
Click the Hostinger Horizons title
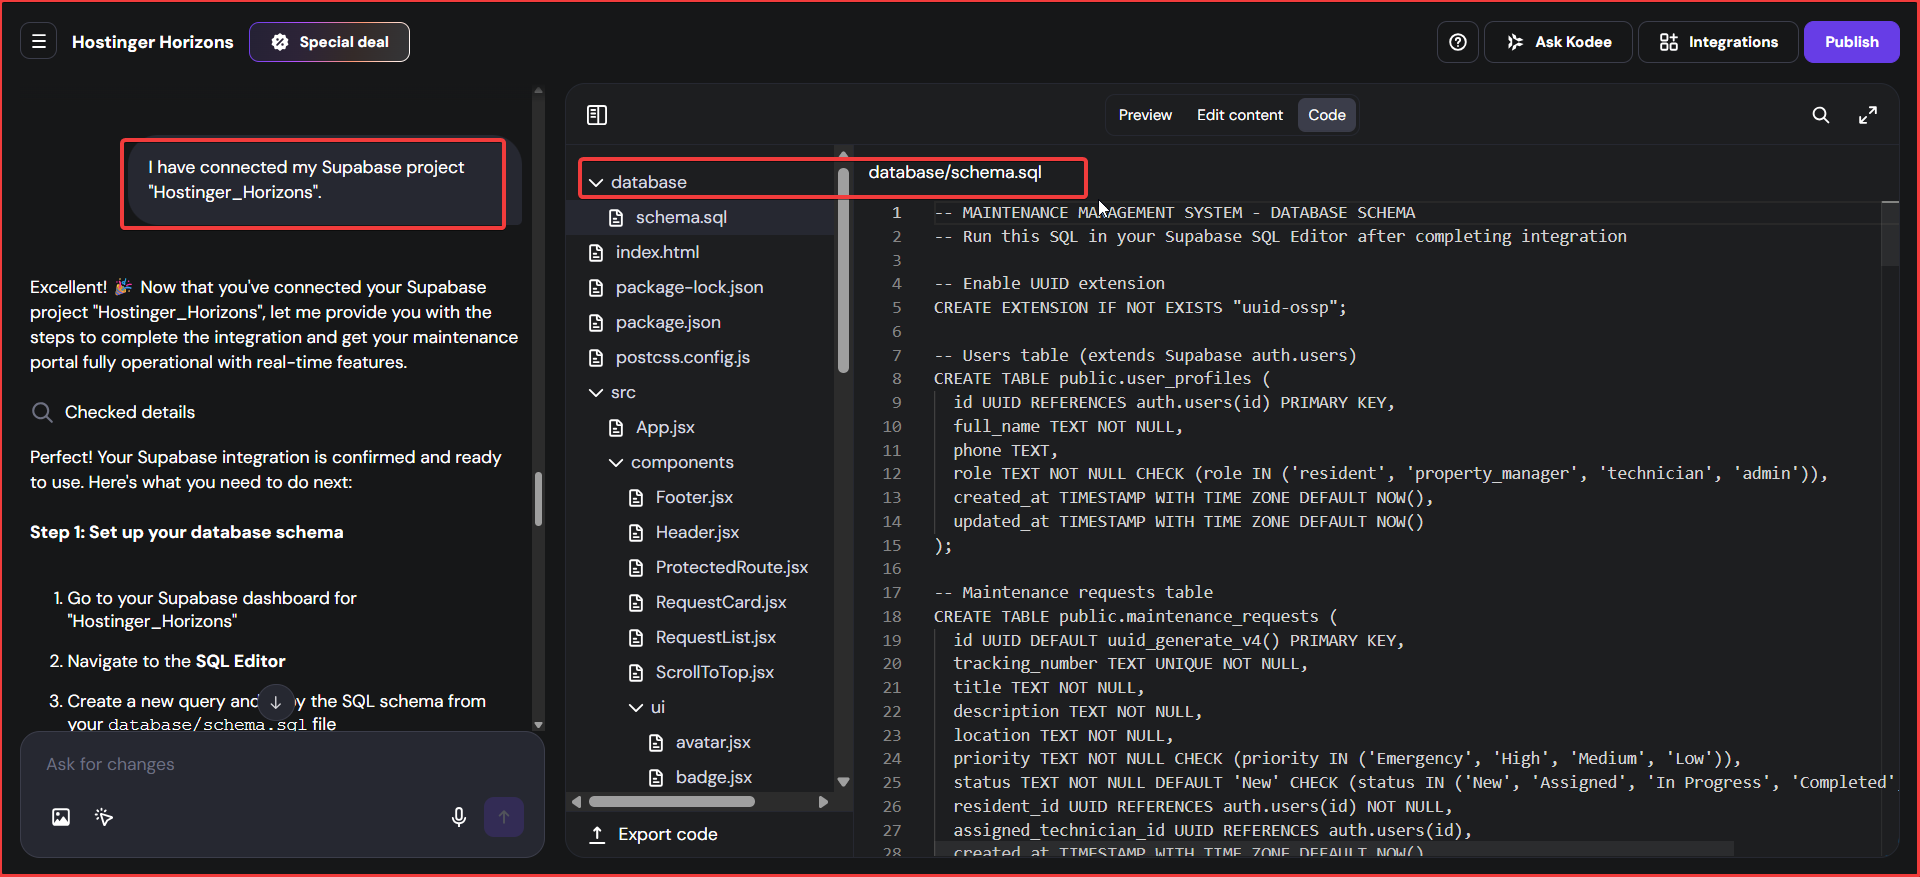click(152, 42)
